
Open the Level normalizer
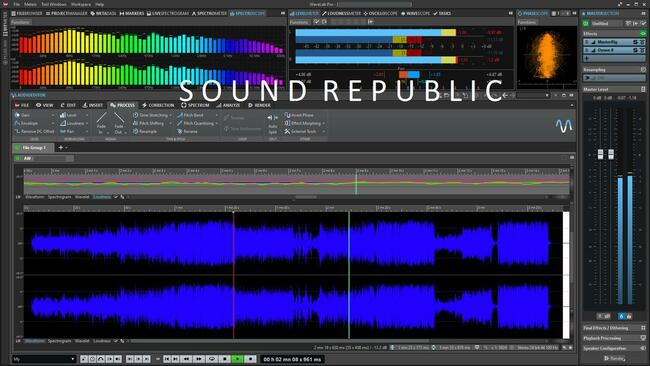(68, 115)
